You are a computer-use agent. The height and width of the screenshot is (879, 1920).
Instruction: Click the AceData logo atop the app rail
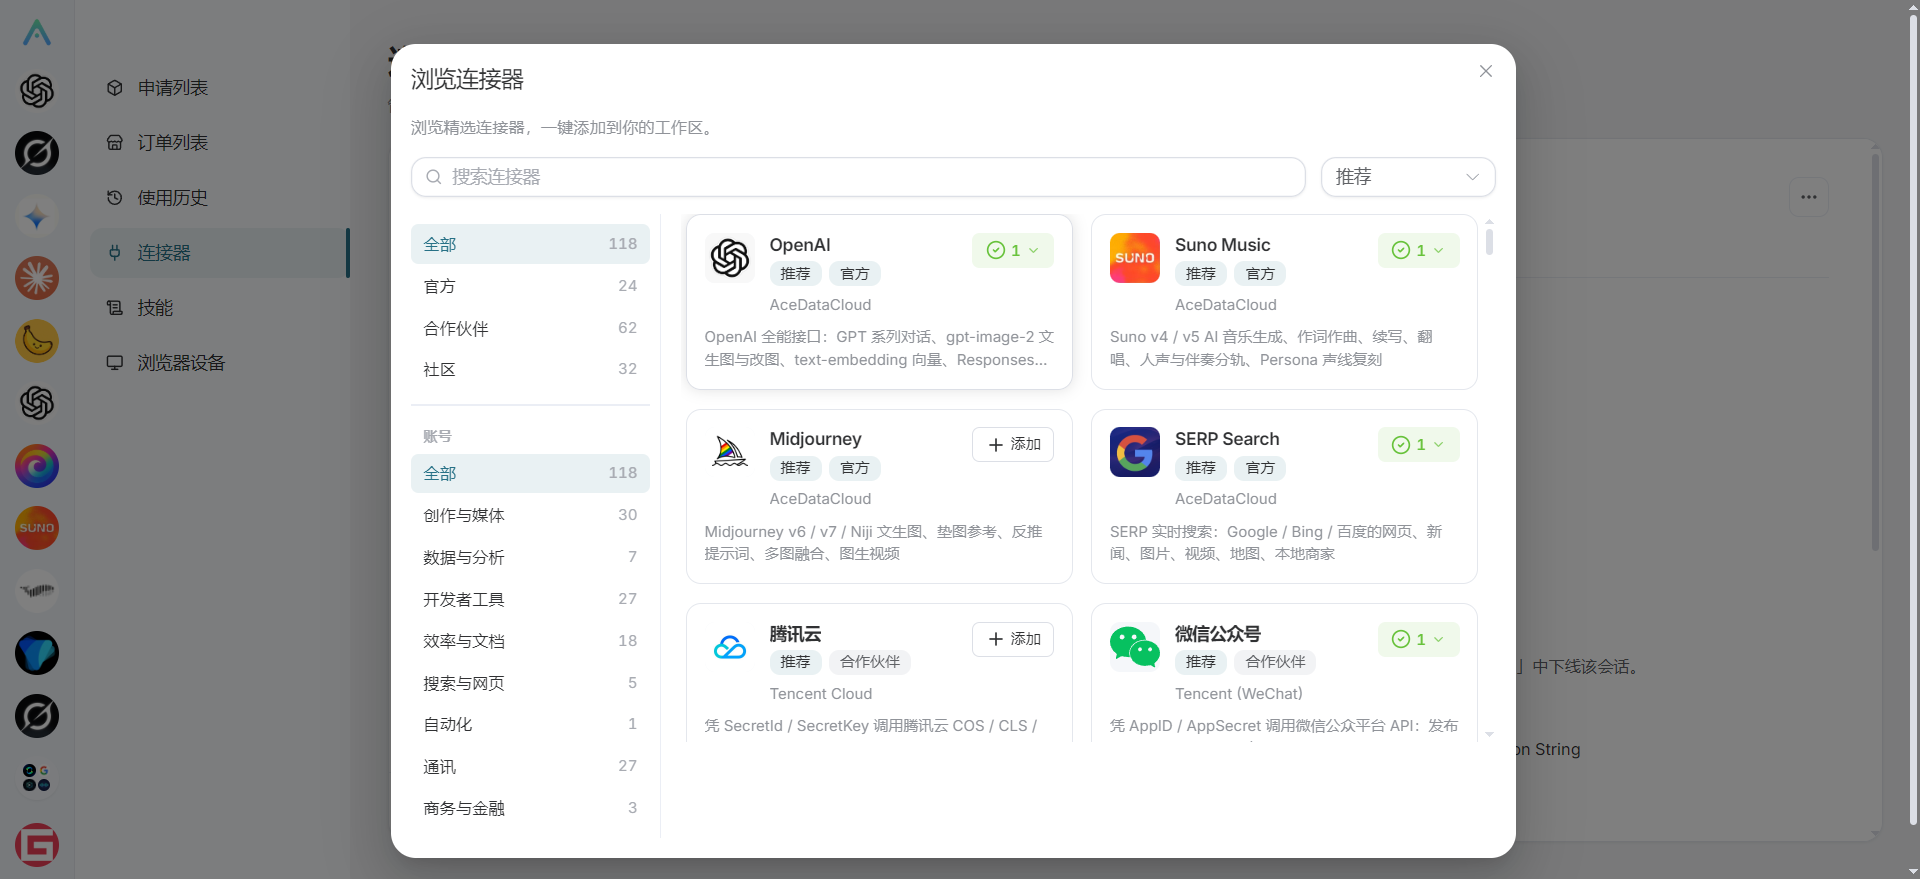tap(37, 33)
